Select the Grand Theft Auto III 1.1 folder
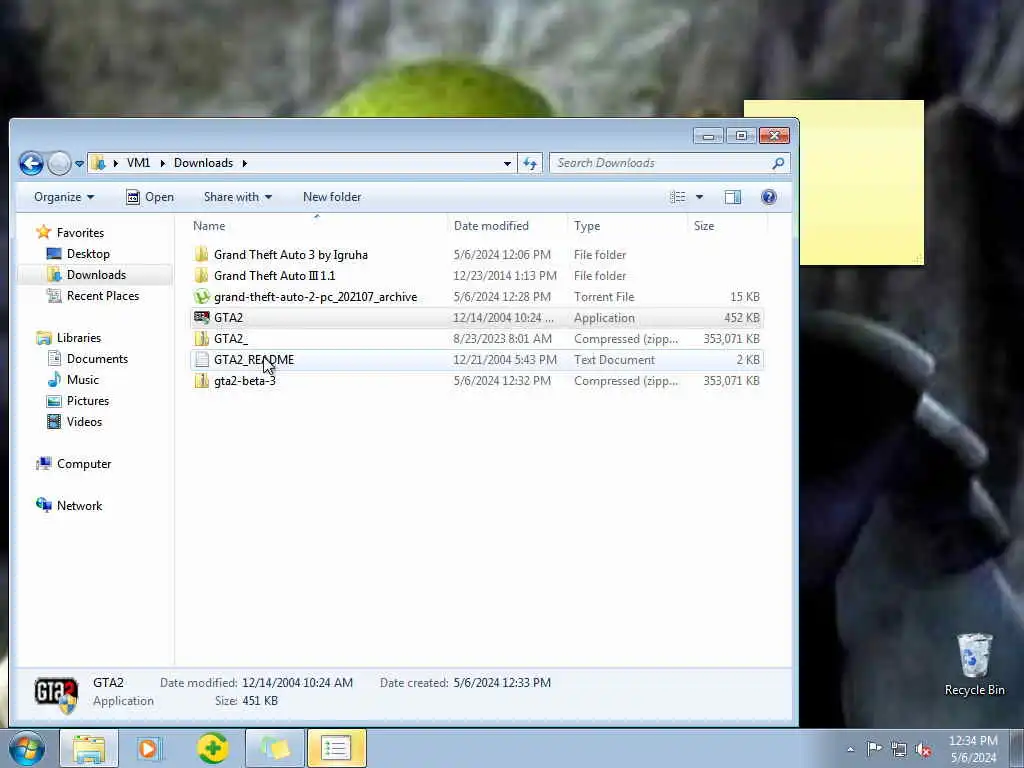The height and width of the screenshot is (768, 1024). pyautogui.click(x=477, y=276)
